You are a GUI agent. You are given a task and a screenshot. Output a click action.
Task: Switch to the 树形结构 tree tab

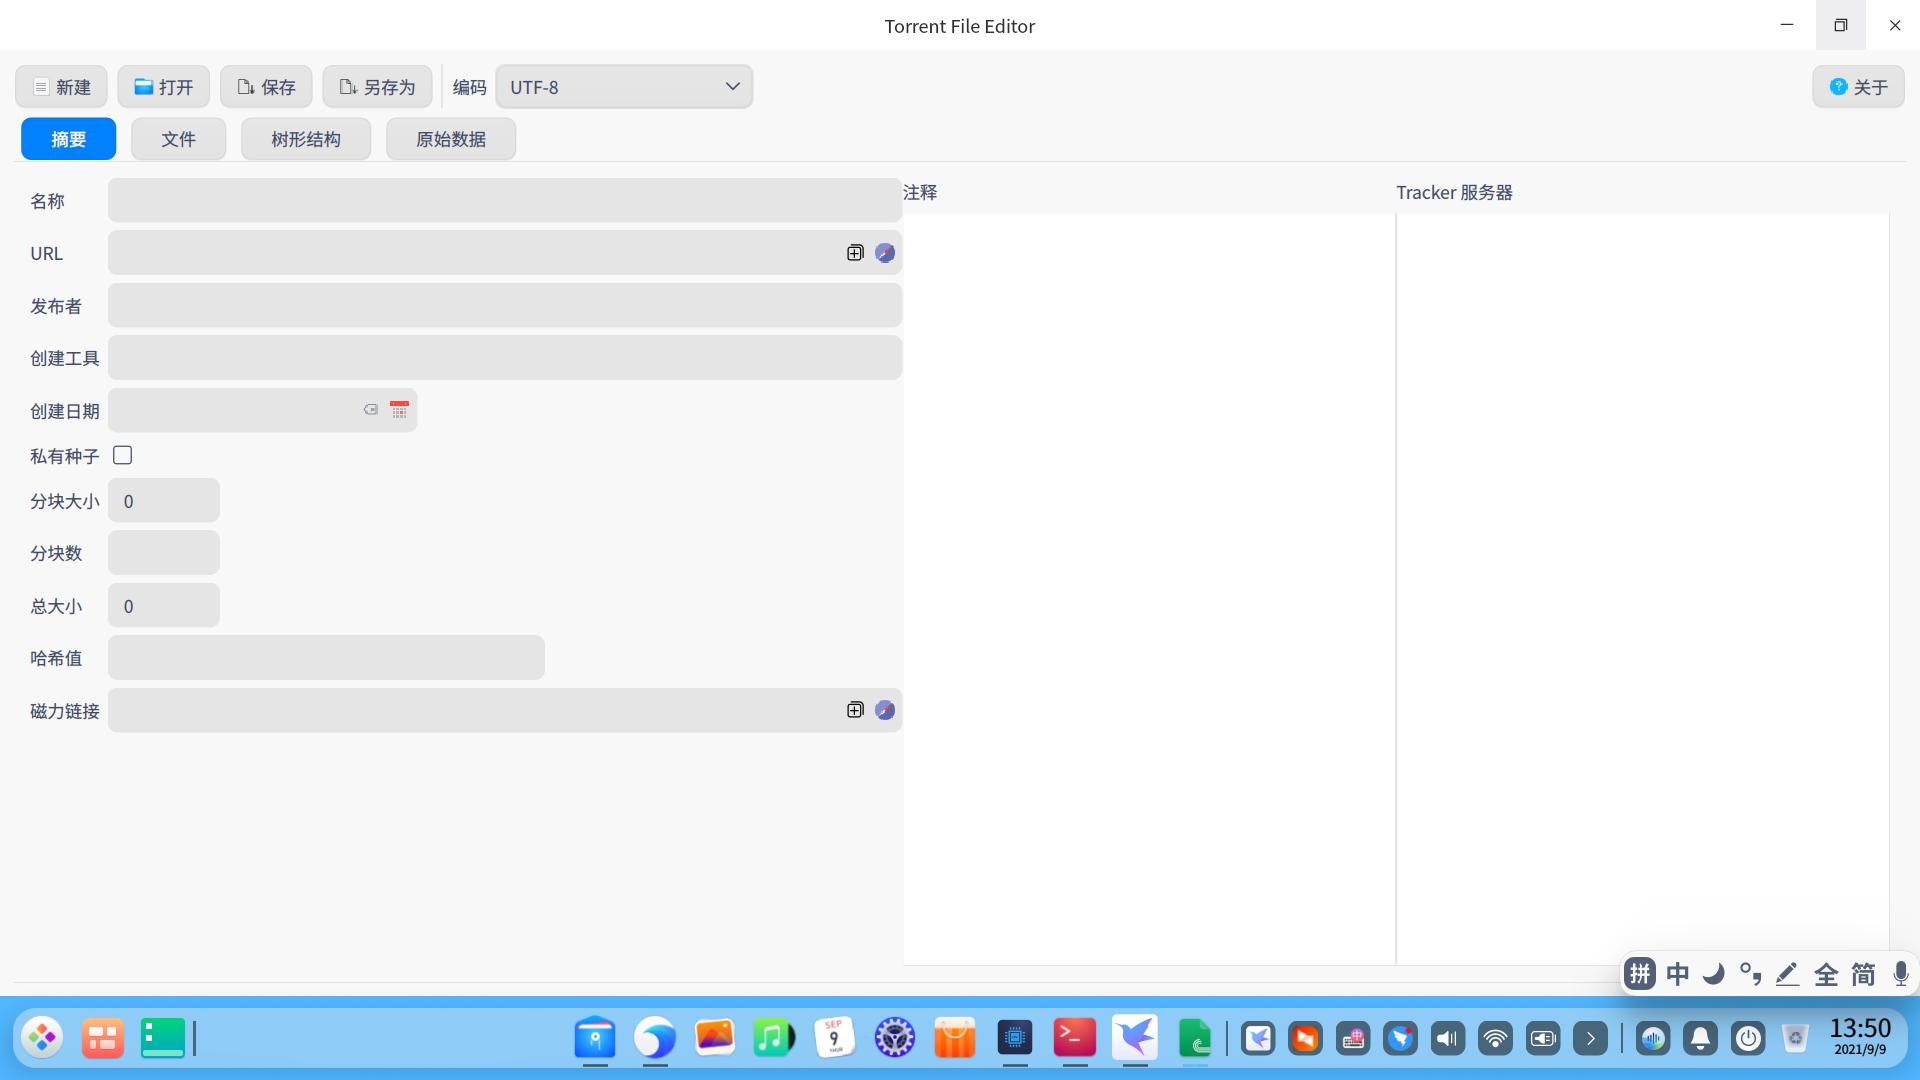tap(306, 139)
